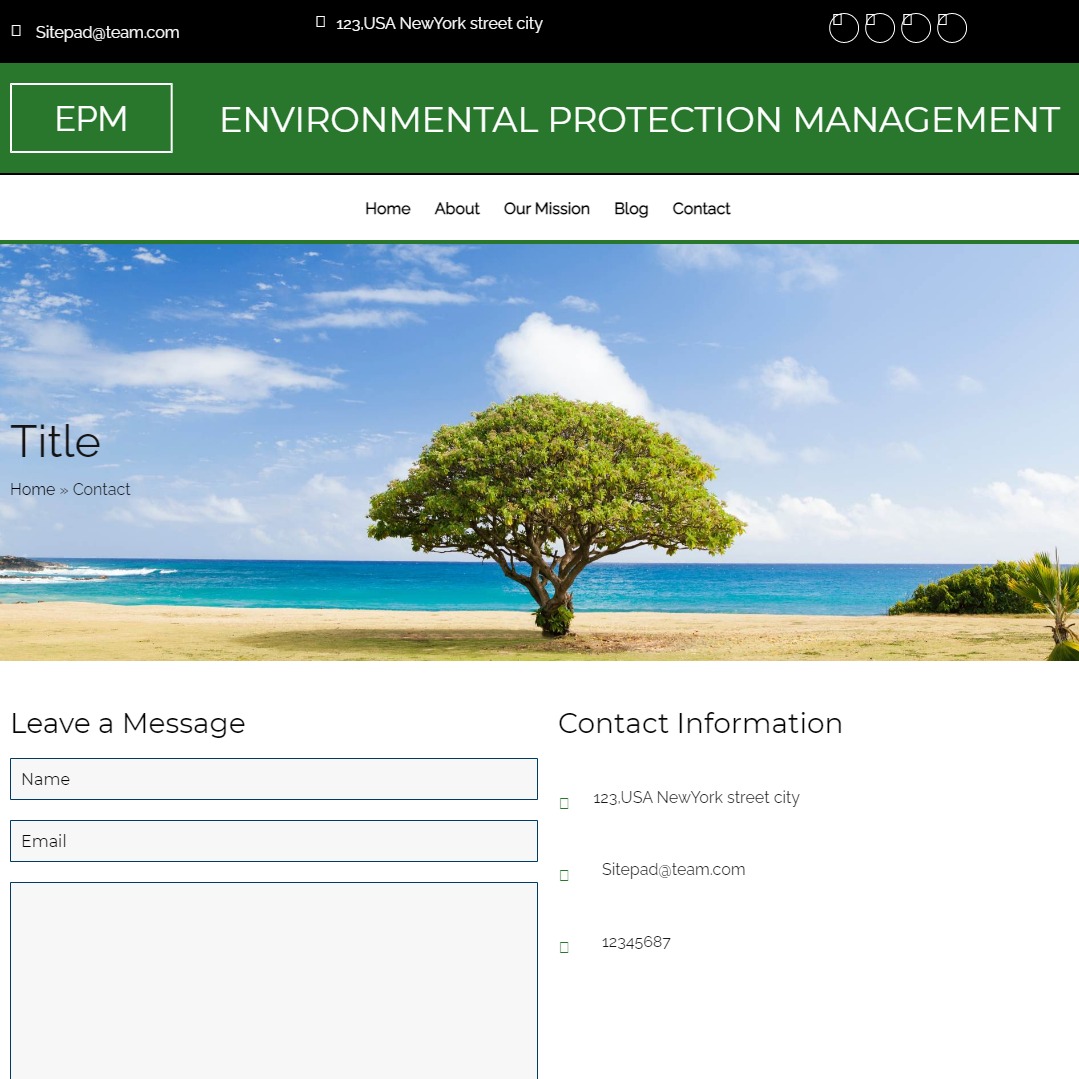Screen dimensions: 1079x1079
Task: Open the Blog menu item
Action: pyautogui.click(x=631, y=209)
